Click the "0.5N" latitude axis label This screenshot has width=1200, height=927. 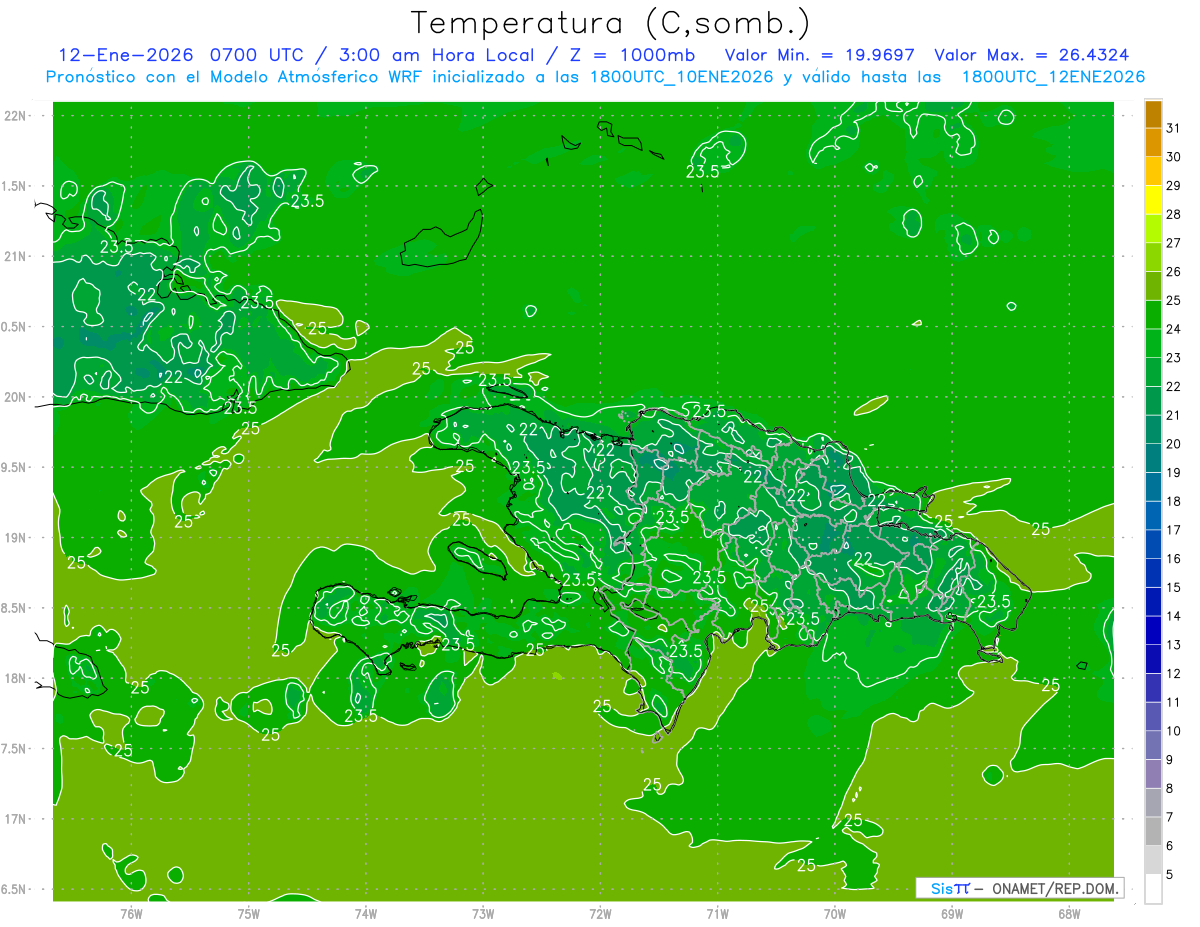click(14, 327)
